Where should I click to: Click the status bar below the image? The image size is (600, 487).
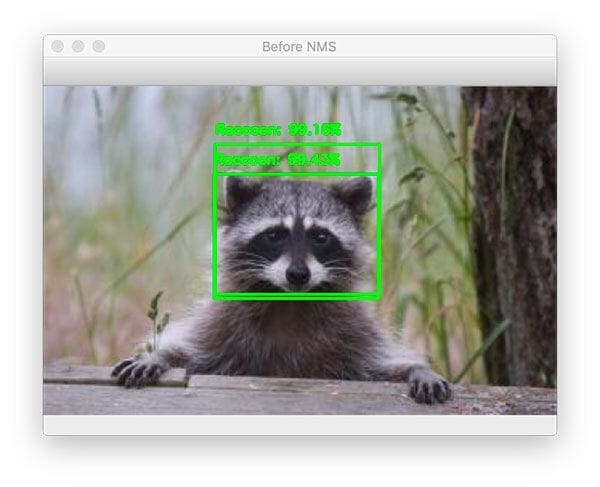click(299, 425)
